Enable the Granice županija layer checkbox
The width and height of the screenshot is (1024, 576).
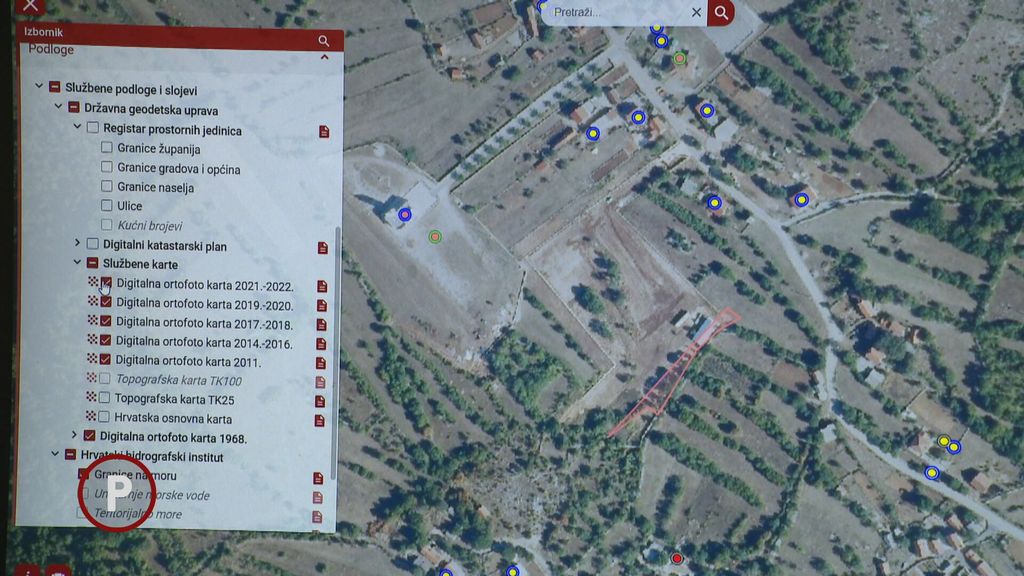[x=107, y=149]
